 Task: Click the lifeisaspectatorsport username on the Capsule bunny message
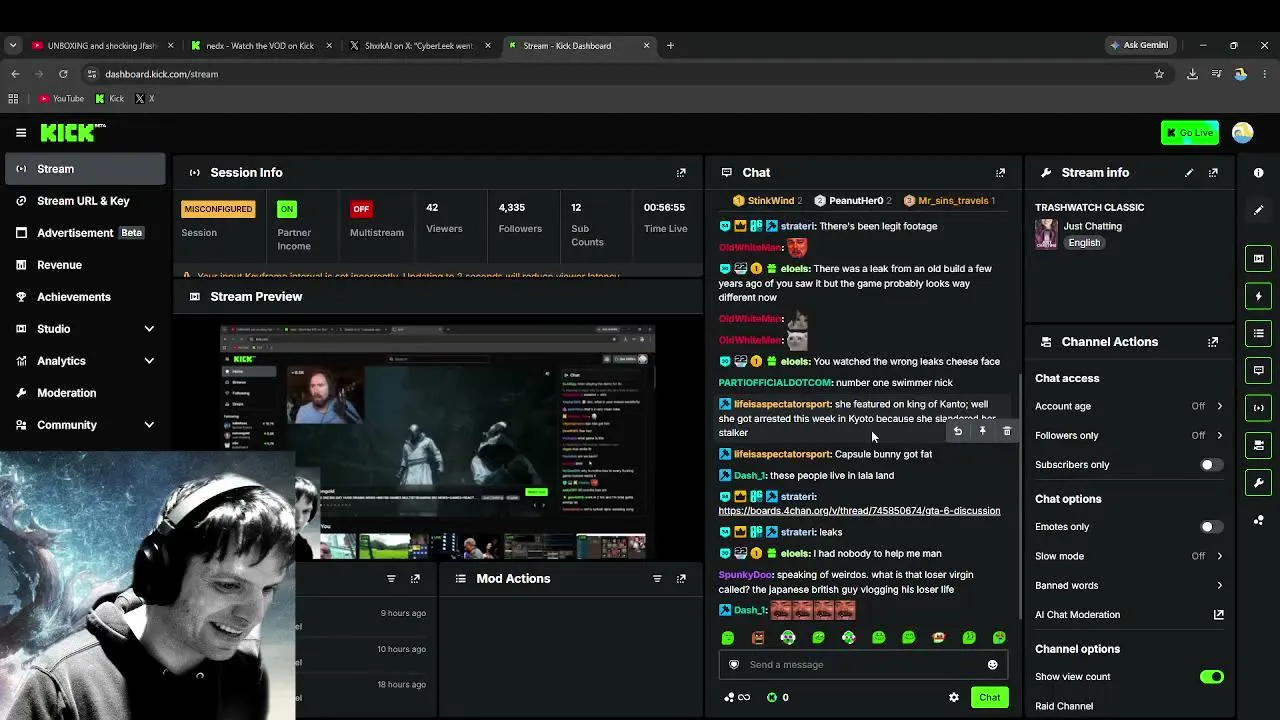(782, 454)
